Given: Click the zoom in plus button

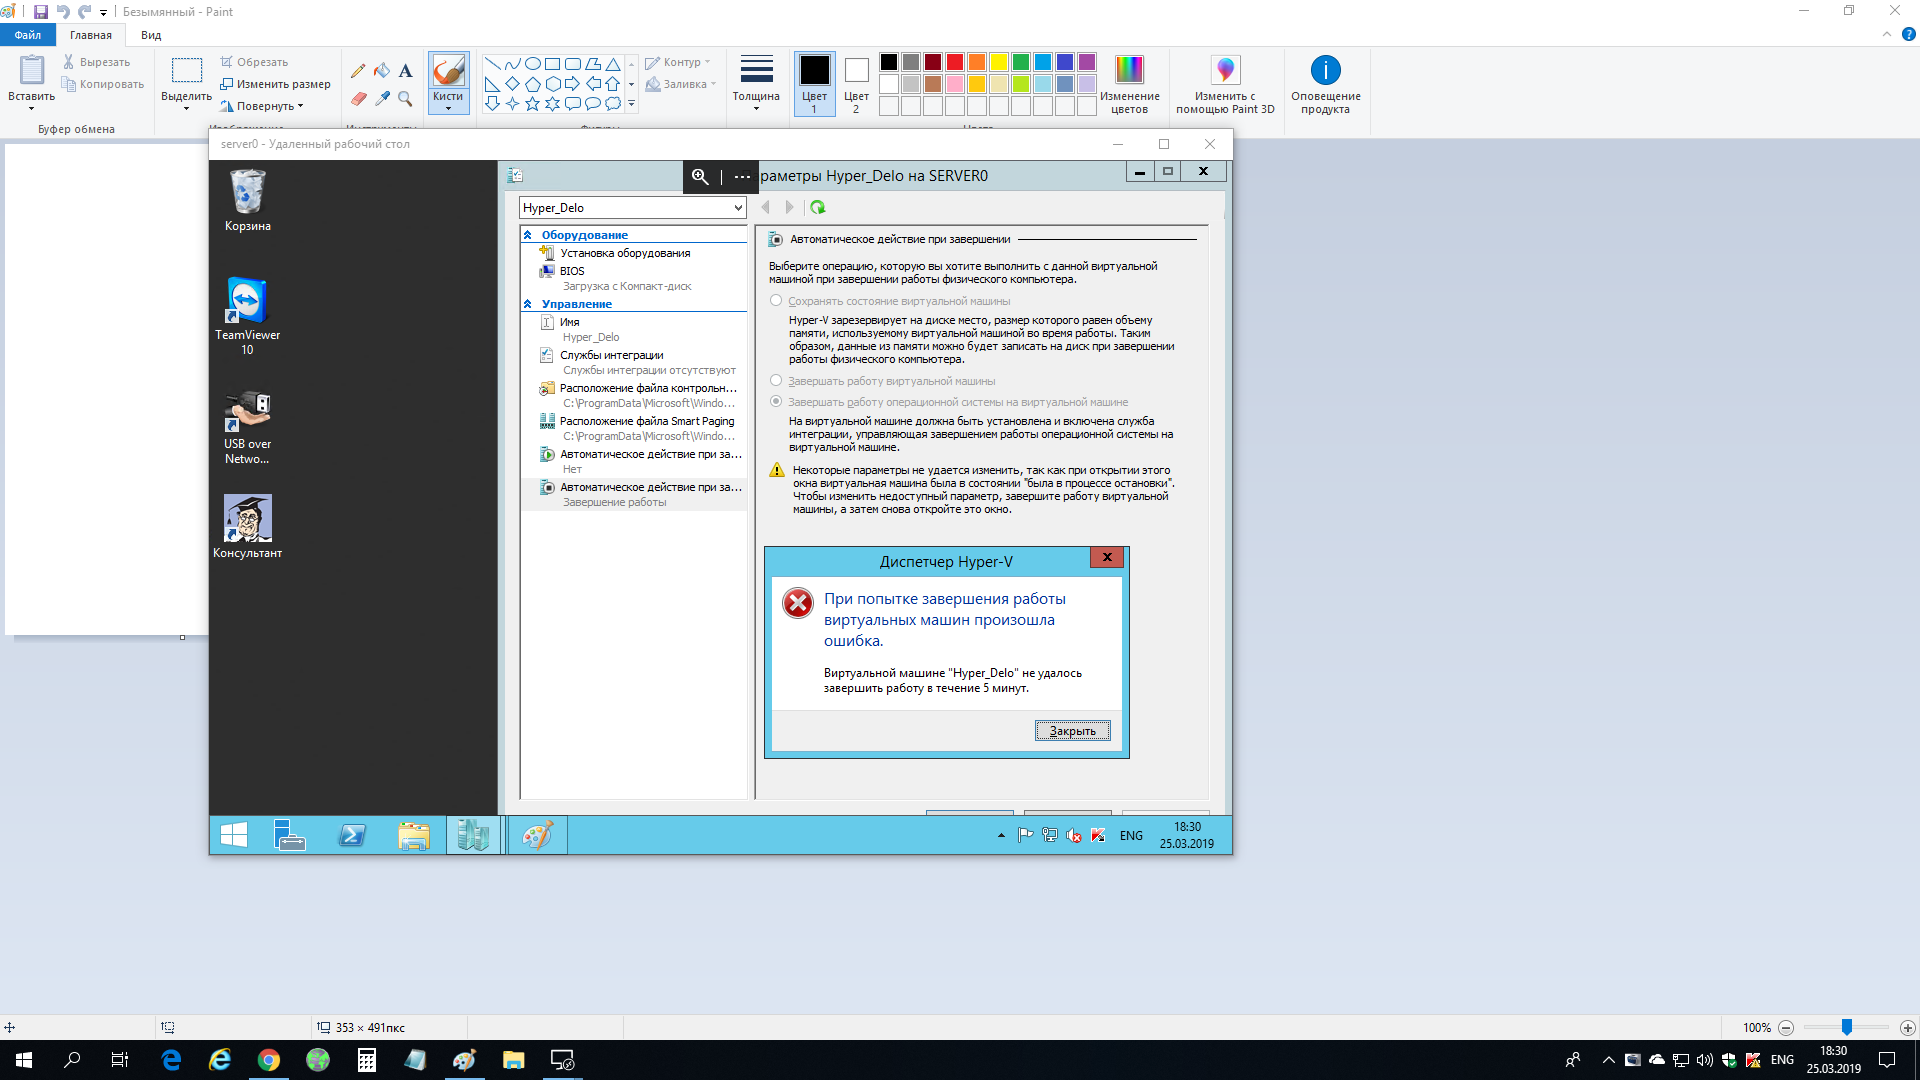Looking at the screenshot, I should point(1907,1027).
